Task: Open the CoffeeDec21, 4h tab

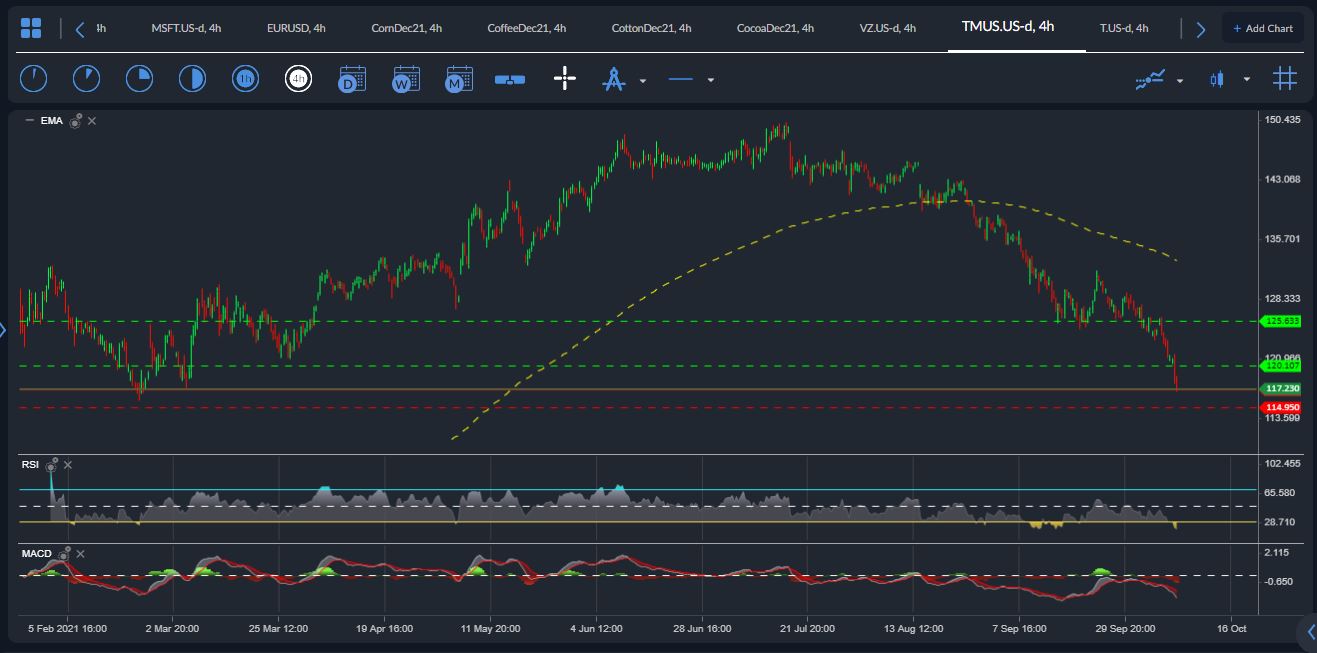Action: point(526,28)
